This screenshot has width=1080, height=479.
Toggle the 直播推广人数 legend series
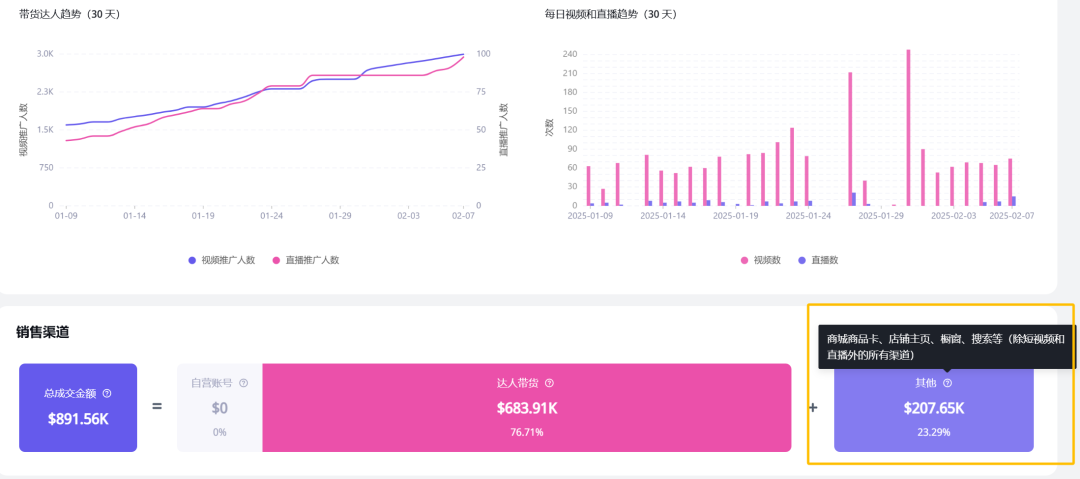(x=306, y=260)
